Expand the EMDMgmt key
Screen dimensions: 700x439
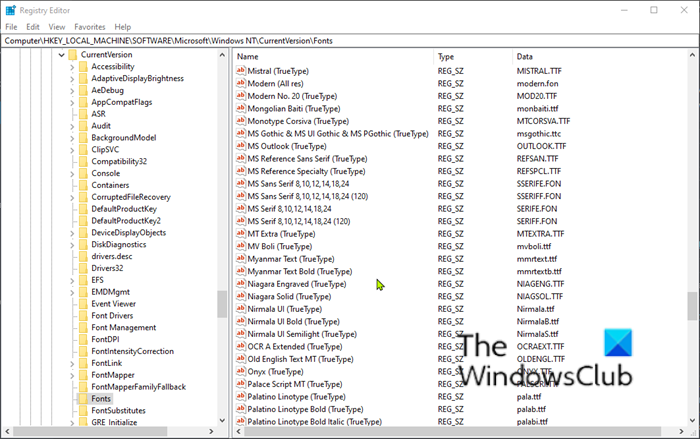(72, 292)
